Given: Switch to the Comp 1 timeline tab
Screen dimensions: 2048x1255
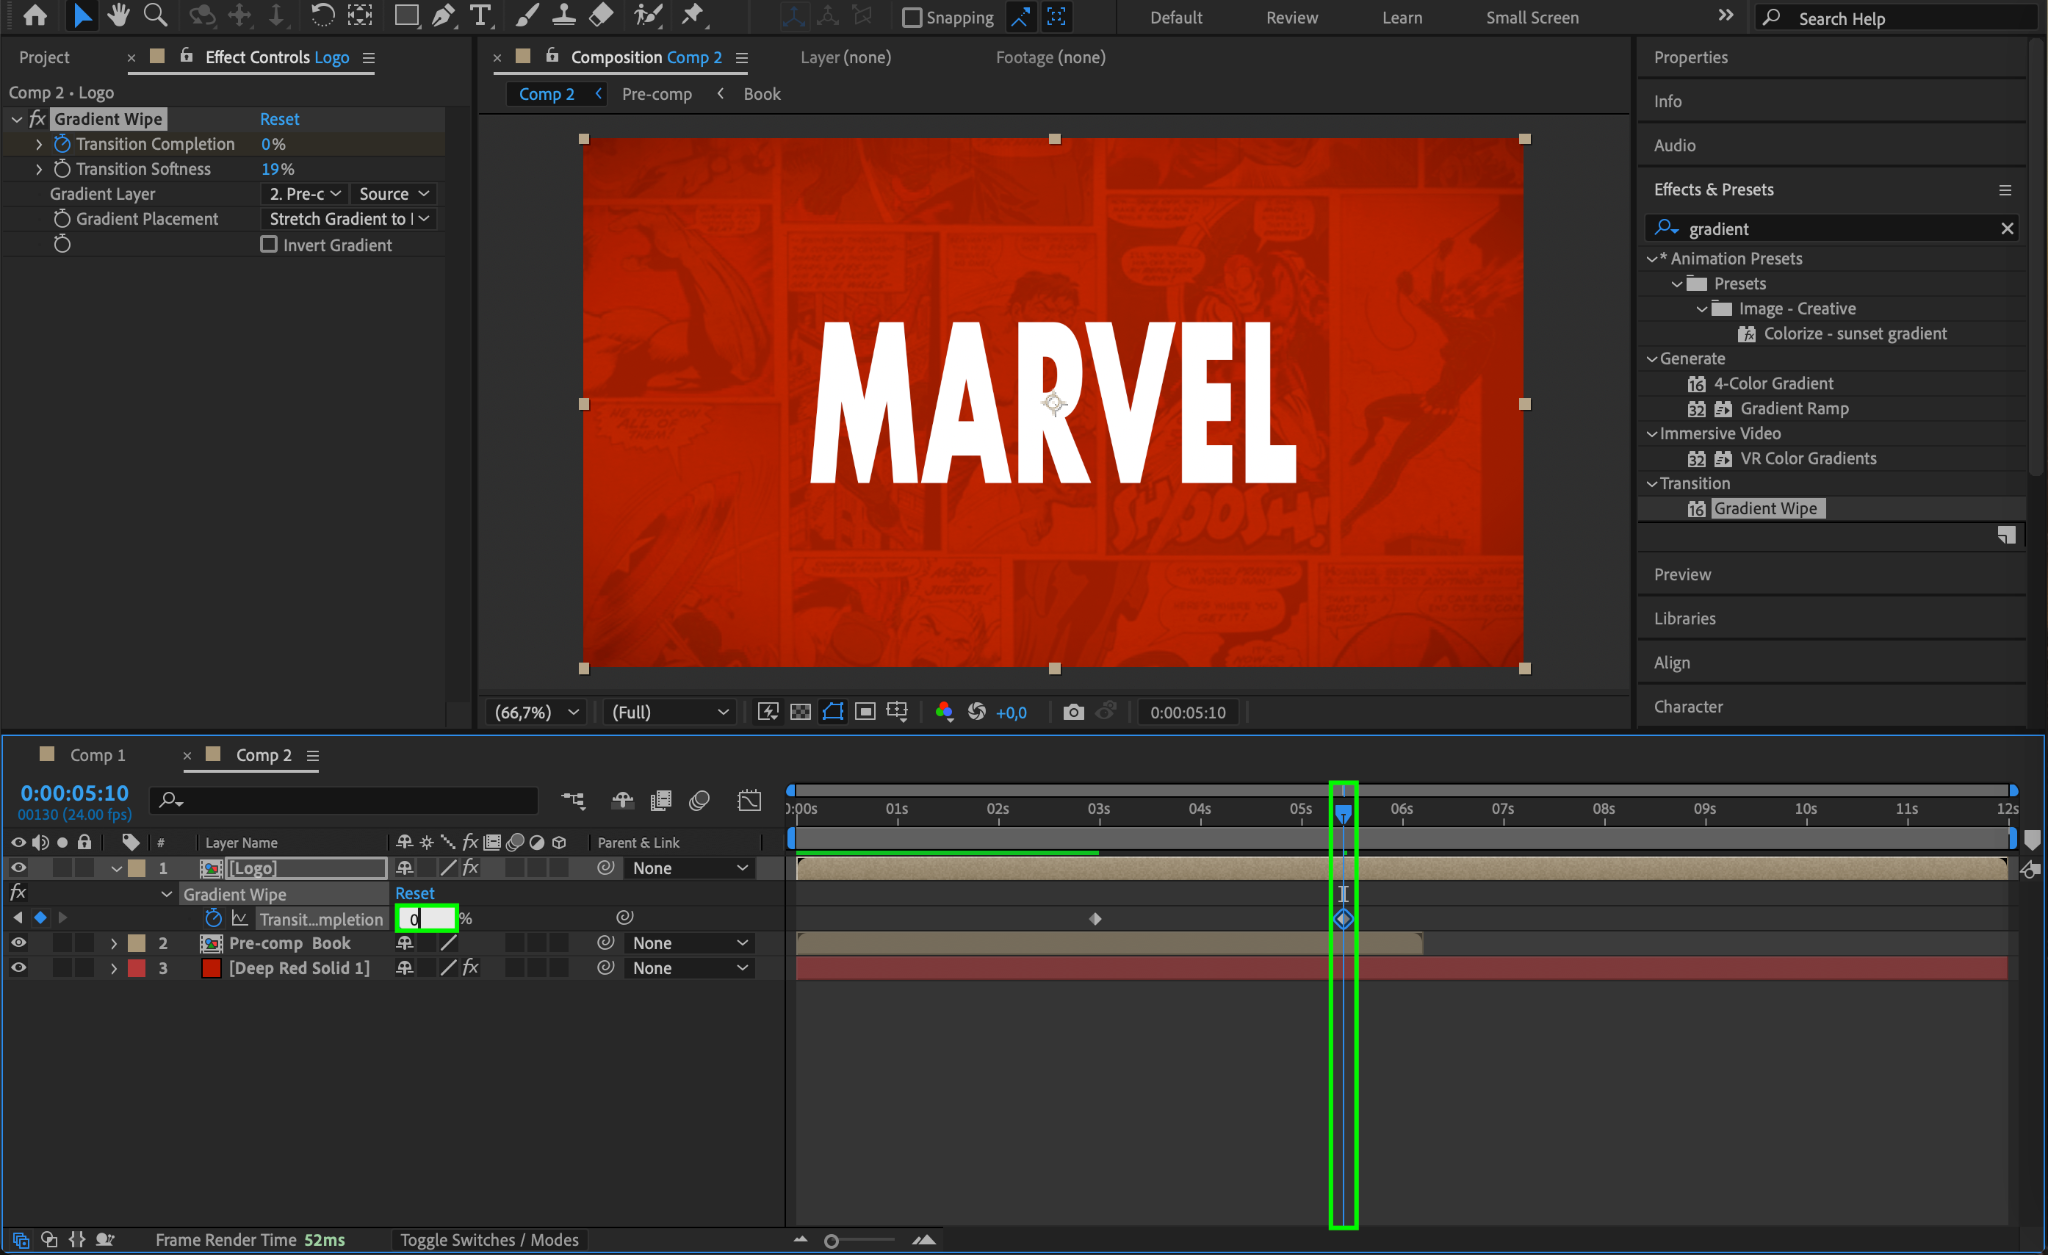Looking at the screenshot, I should 97,755.
